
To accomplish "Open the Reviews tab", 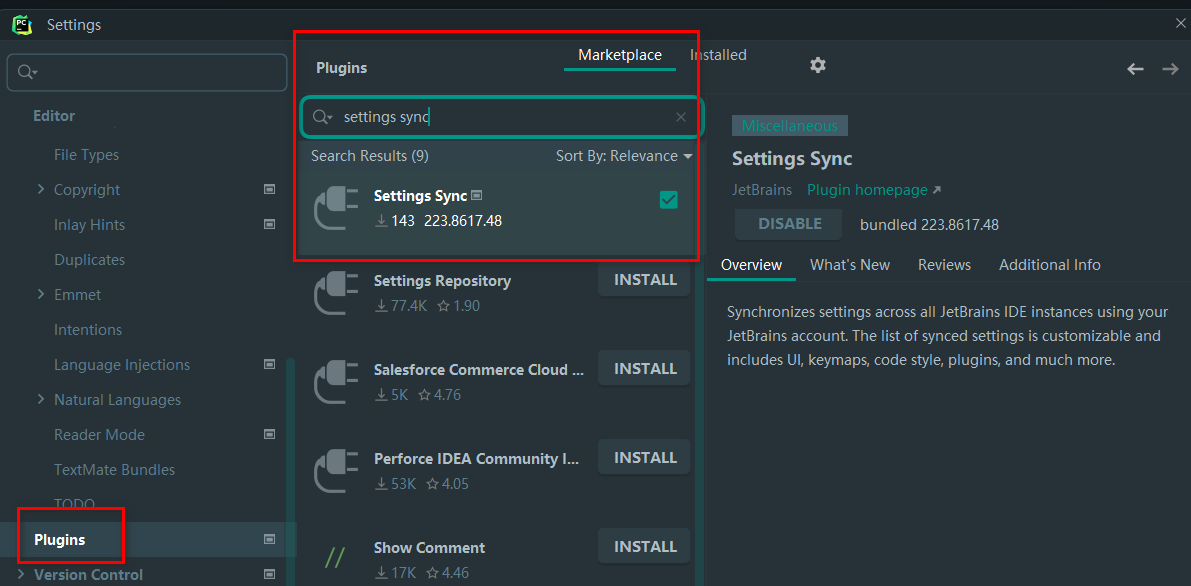I will (x=944, y=265).
